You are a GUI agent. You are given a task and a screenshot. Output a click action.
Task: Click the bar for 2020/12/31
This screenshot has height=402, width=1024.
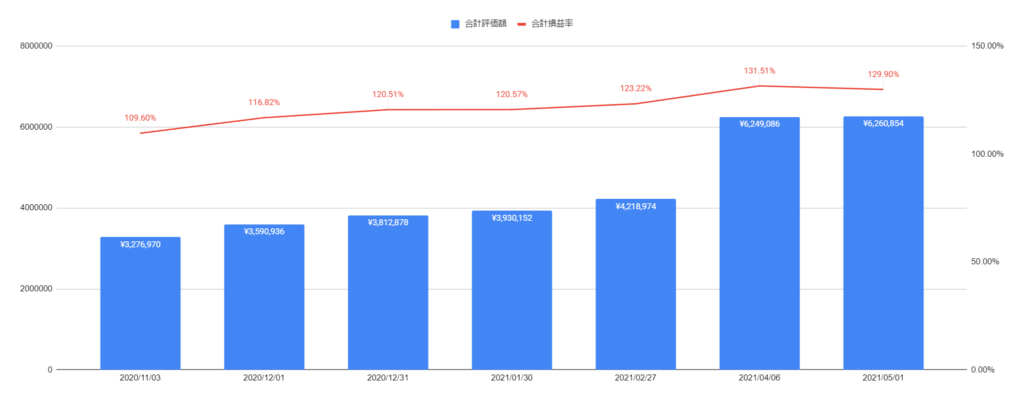pos(388,292)
